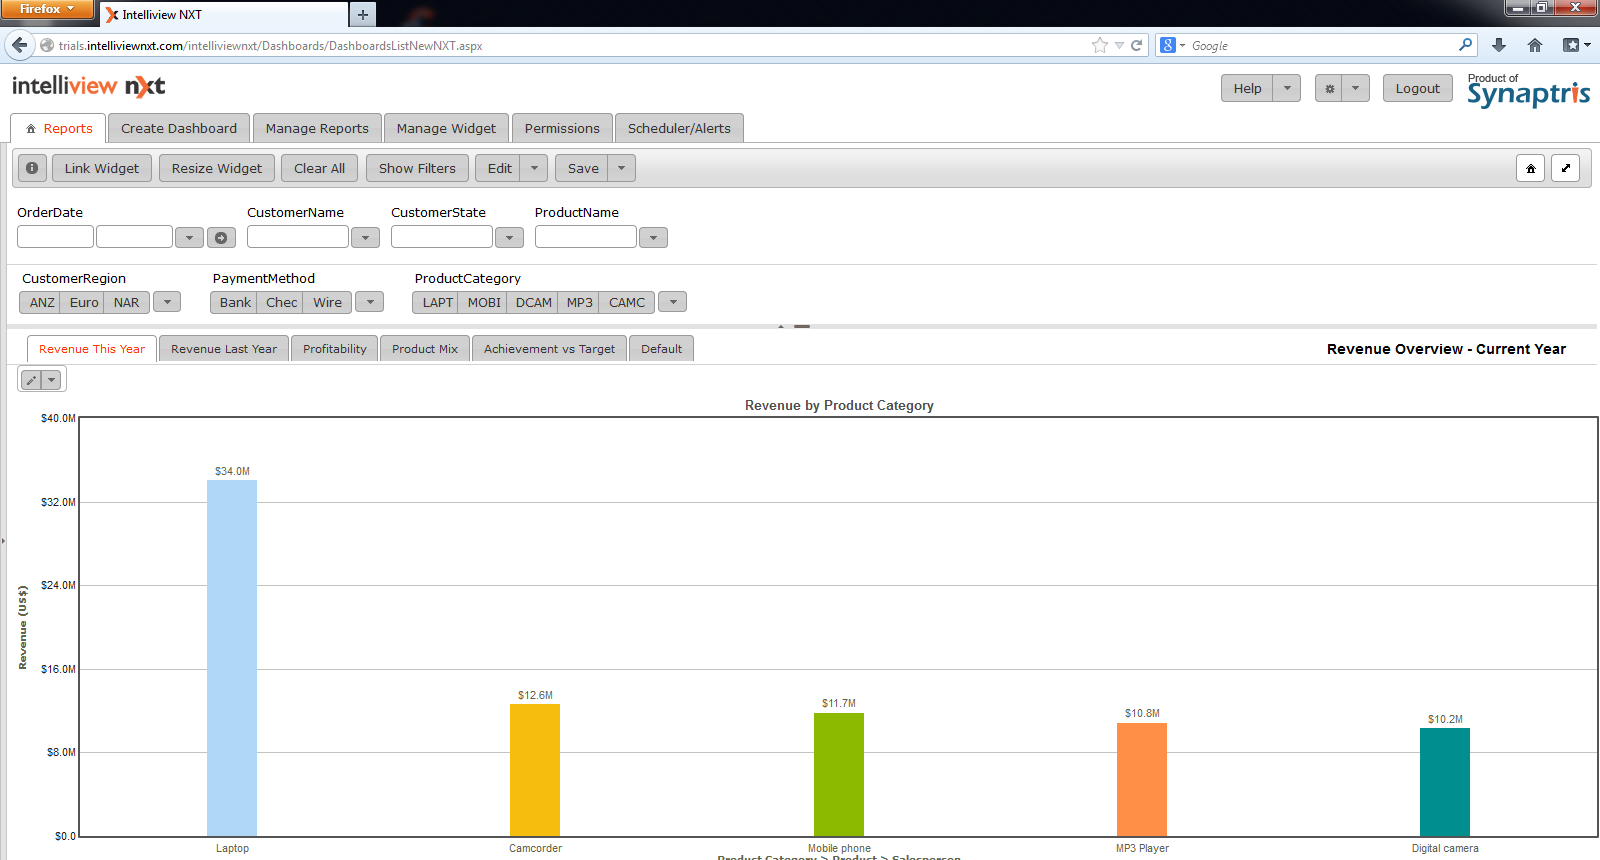Open the CustomerName filter dropdown
This screenshot has height=860, width=1600.
coord(365,237)
